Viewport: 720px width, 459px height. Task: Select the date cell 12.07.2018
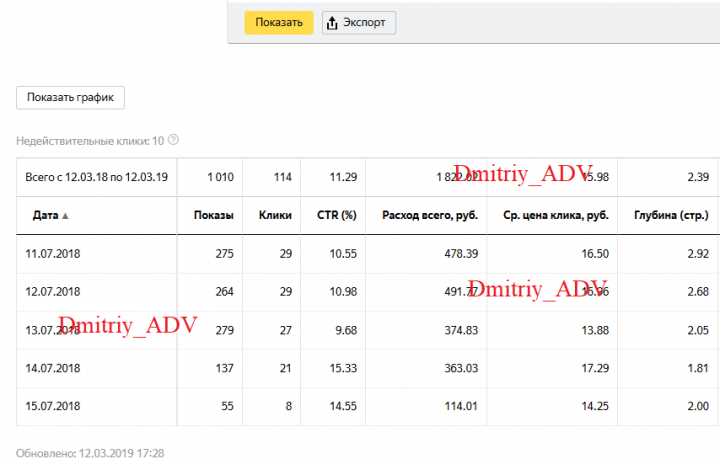(x=53, y=292)
